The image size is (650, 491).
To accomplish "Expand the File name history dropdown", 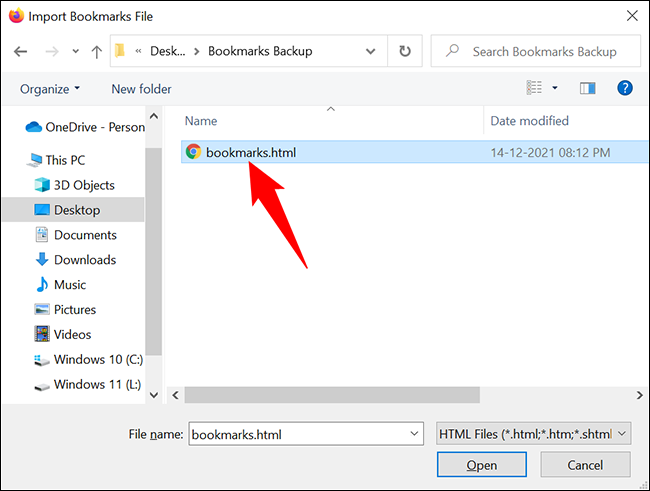I will pyautogui.click(x=415, y=433).
